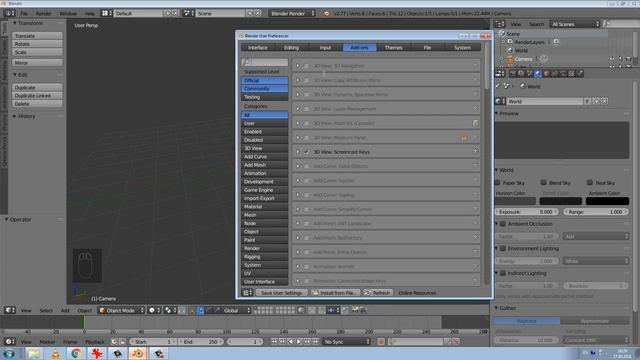Enable the 3D View: Layer Management checkbox

pos(306,109)
